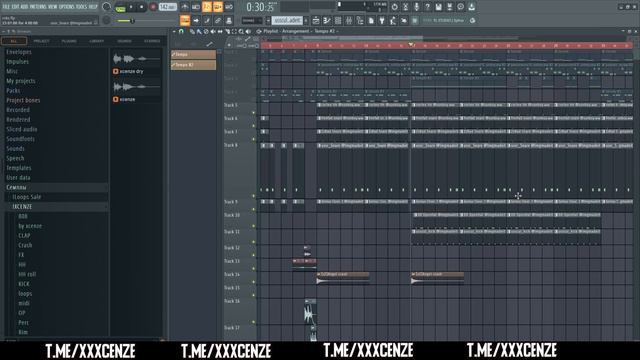Image resolution: width=640 pixels, height=360 pixels.
Task: Select the playlist delete tool
Action: point(206,31)
